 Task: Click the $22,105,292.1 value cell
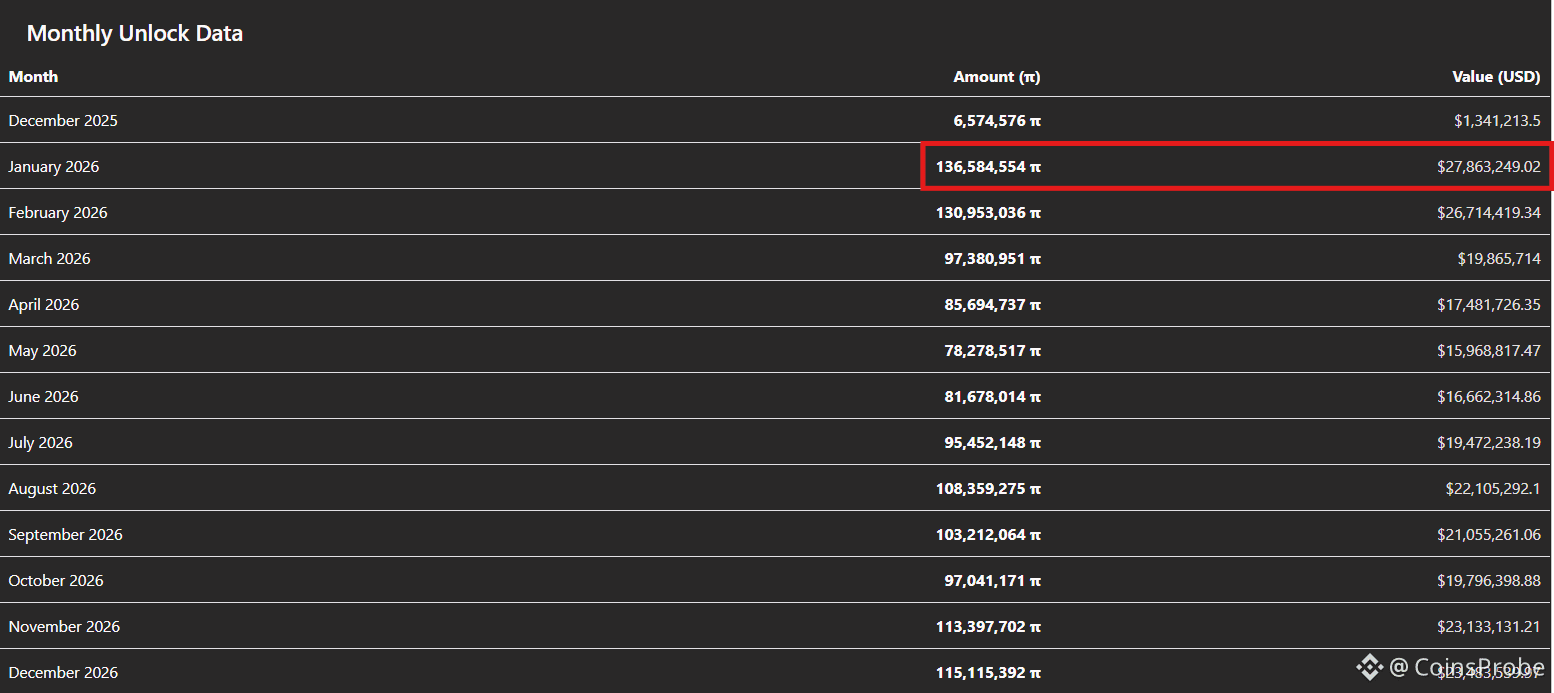click(x=1493, y=489)
